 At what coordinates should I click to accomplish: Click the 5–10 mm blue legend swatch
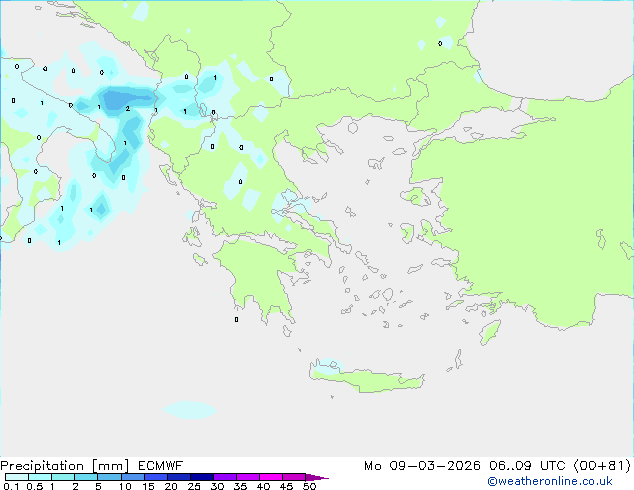click(109, 477)
